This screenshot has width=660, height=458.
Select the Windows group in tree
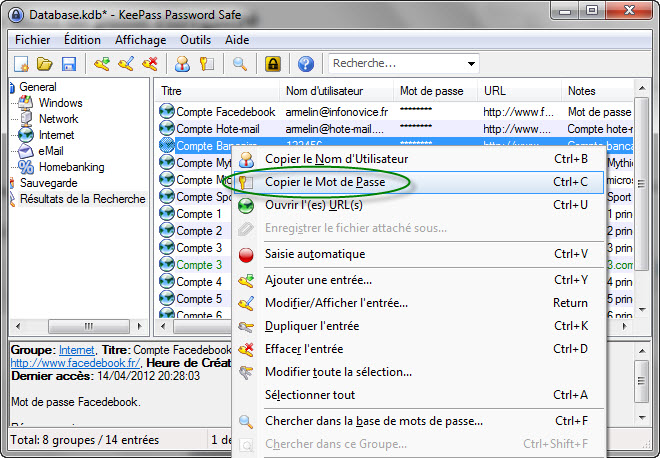pyautogui.click(x=61, y=103)
